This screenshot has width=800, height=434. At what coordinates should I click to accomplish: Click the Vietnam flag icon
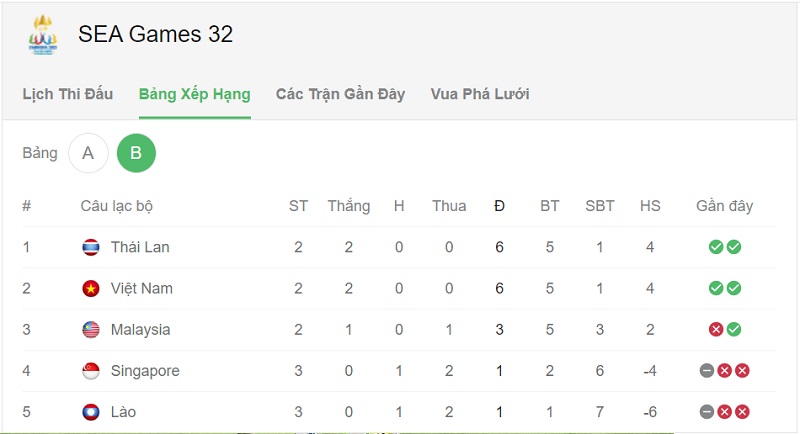click(x=91, y=289)
